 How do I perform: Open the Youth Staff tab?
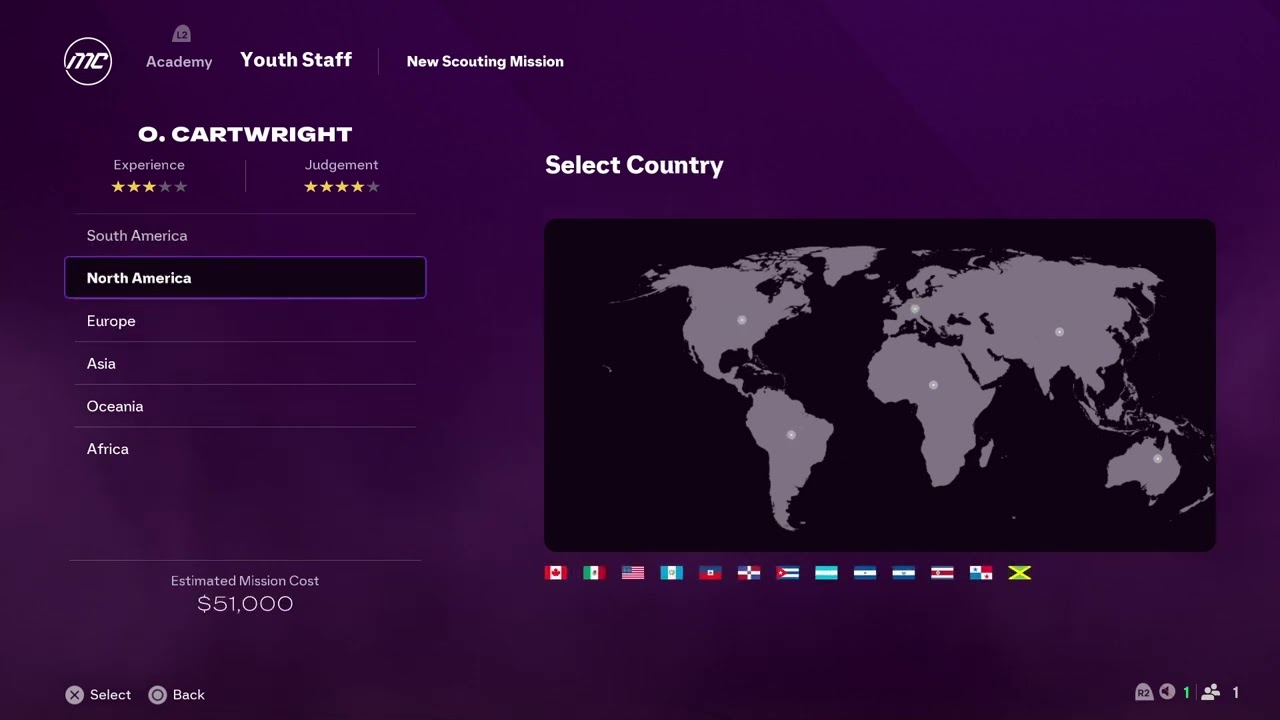[296, 60]
